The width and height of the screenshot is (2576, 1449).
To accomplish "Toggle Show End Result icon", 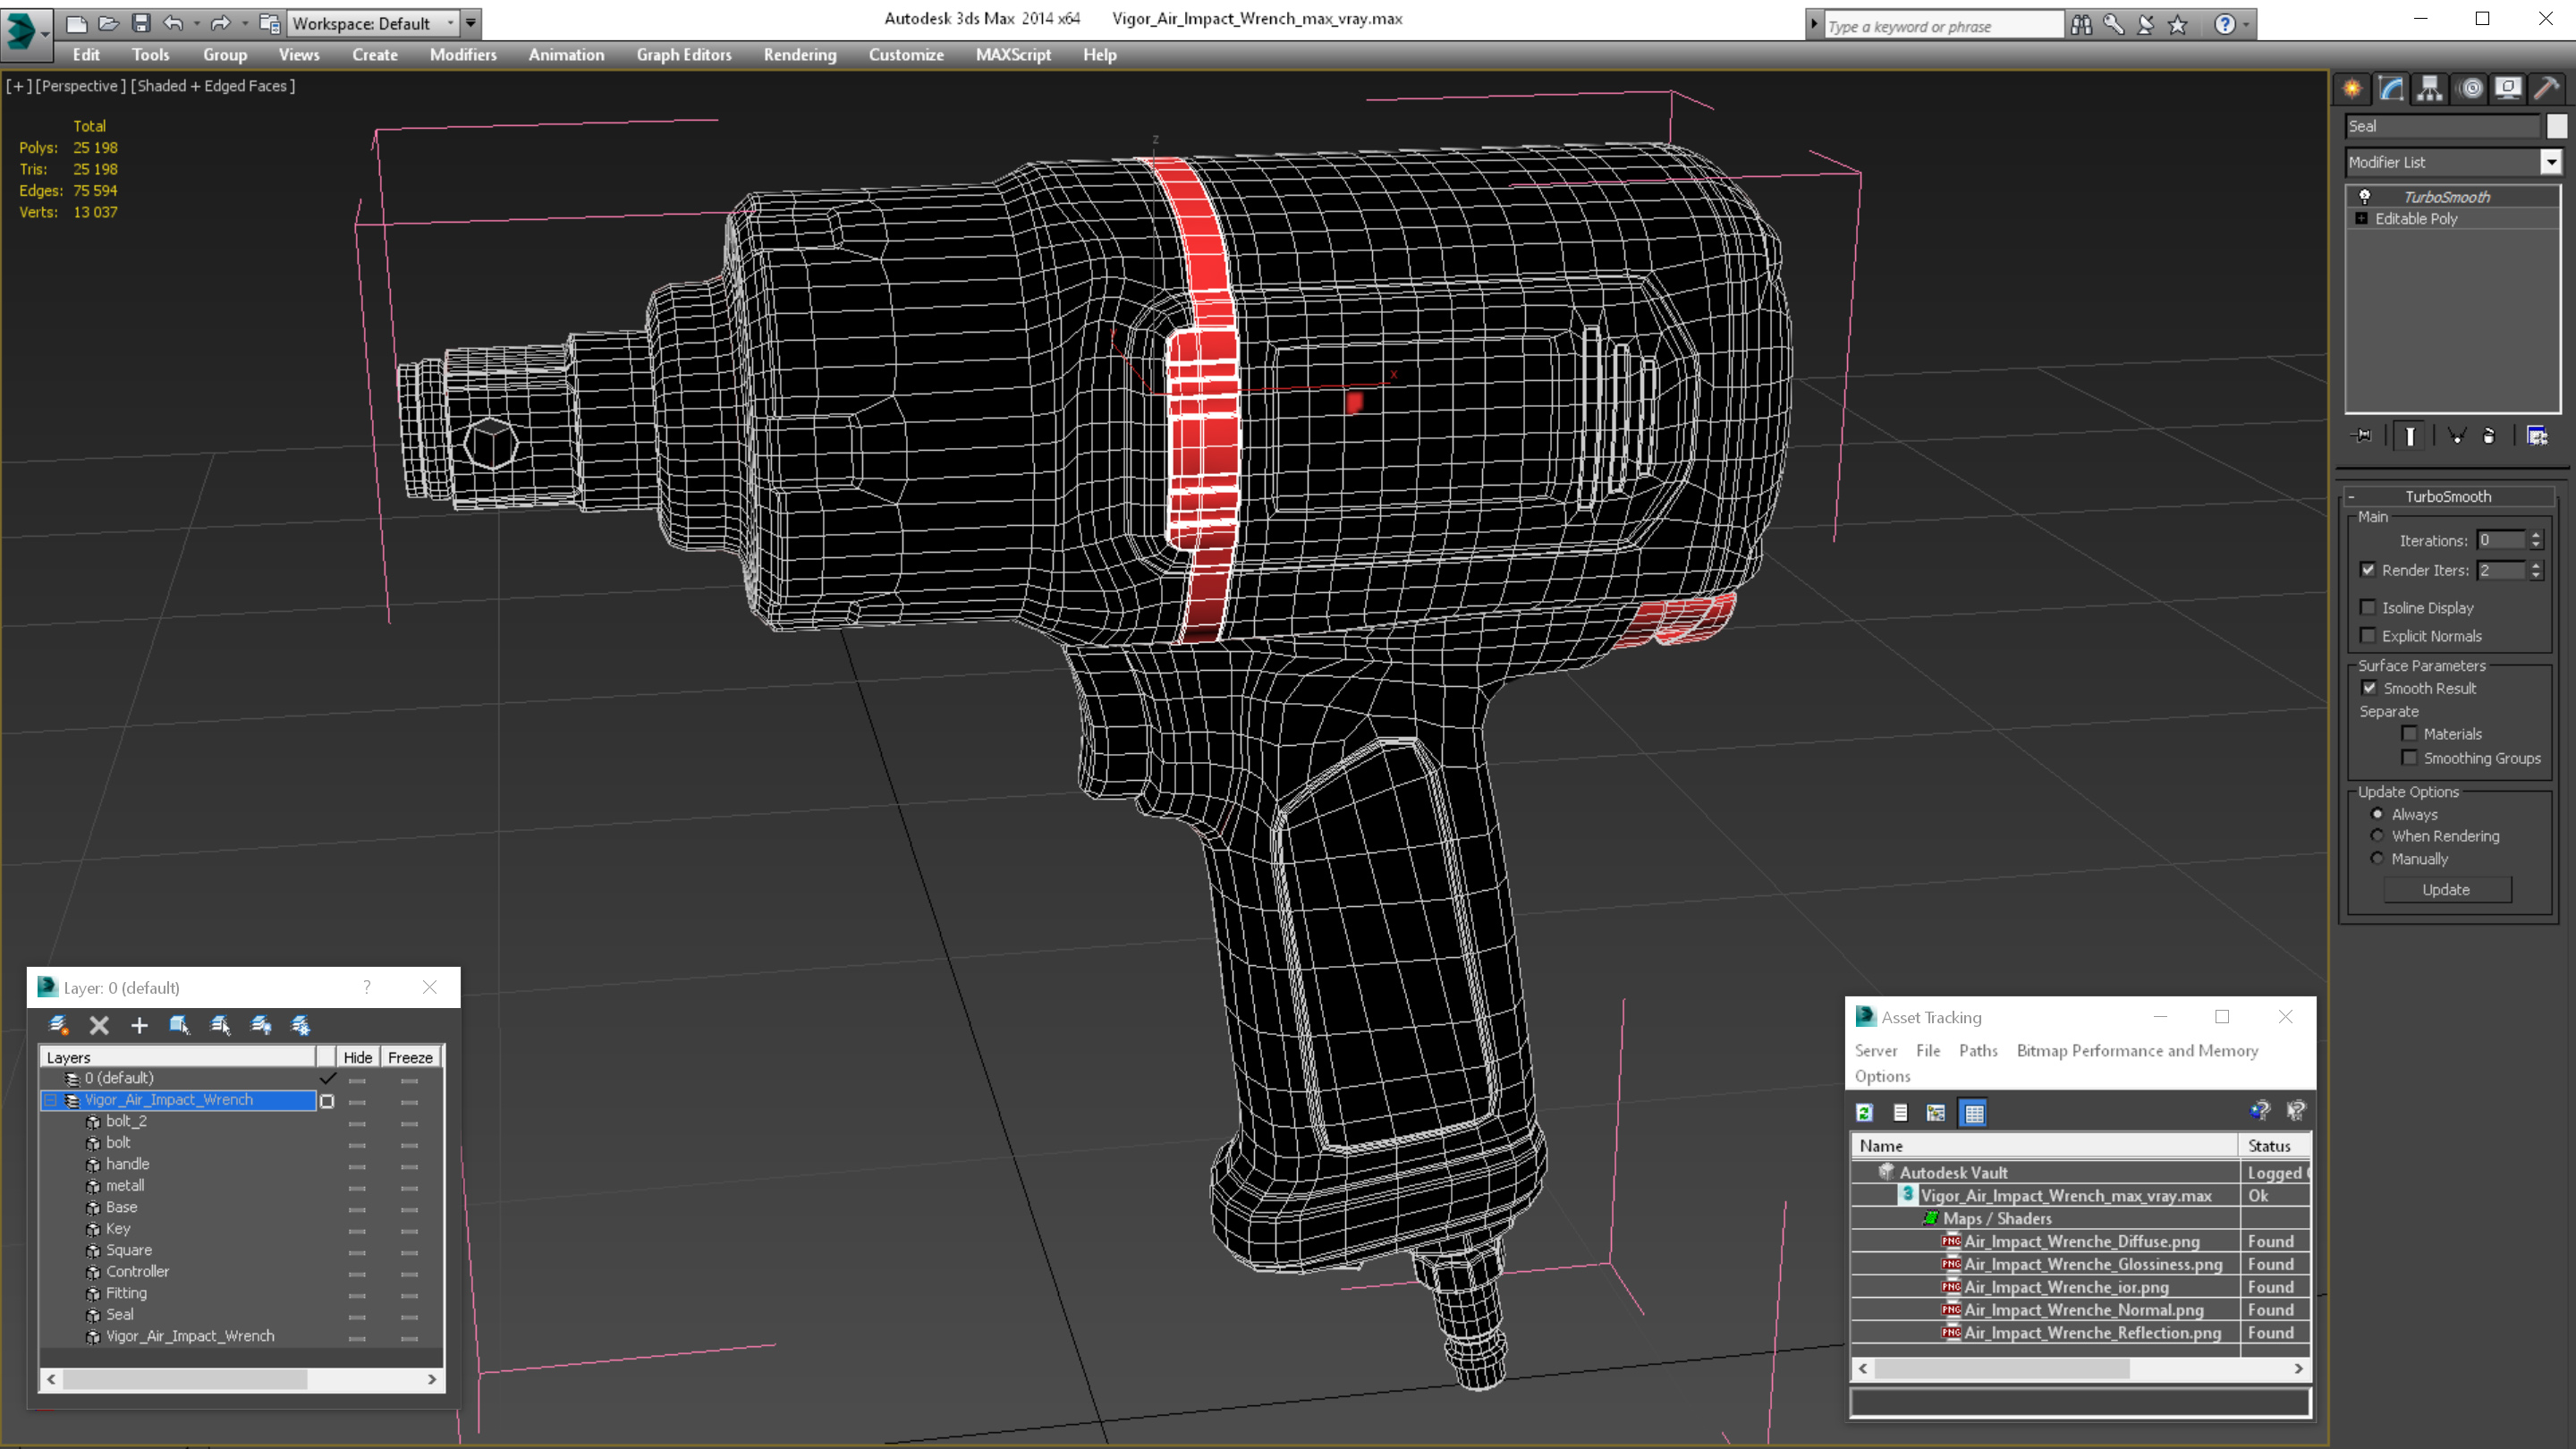I will pos(2410,435).
